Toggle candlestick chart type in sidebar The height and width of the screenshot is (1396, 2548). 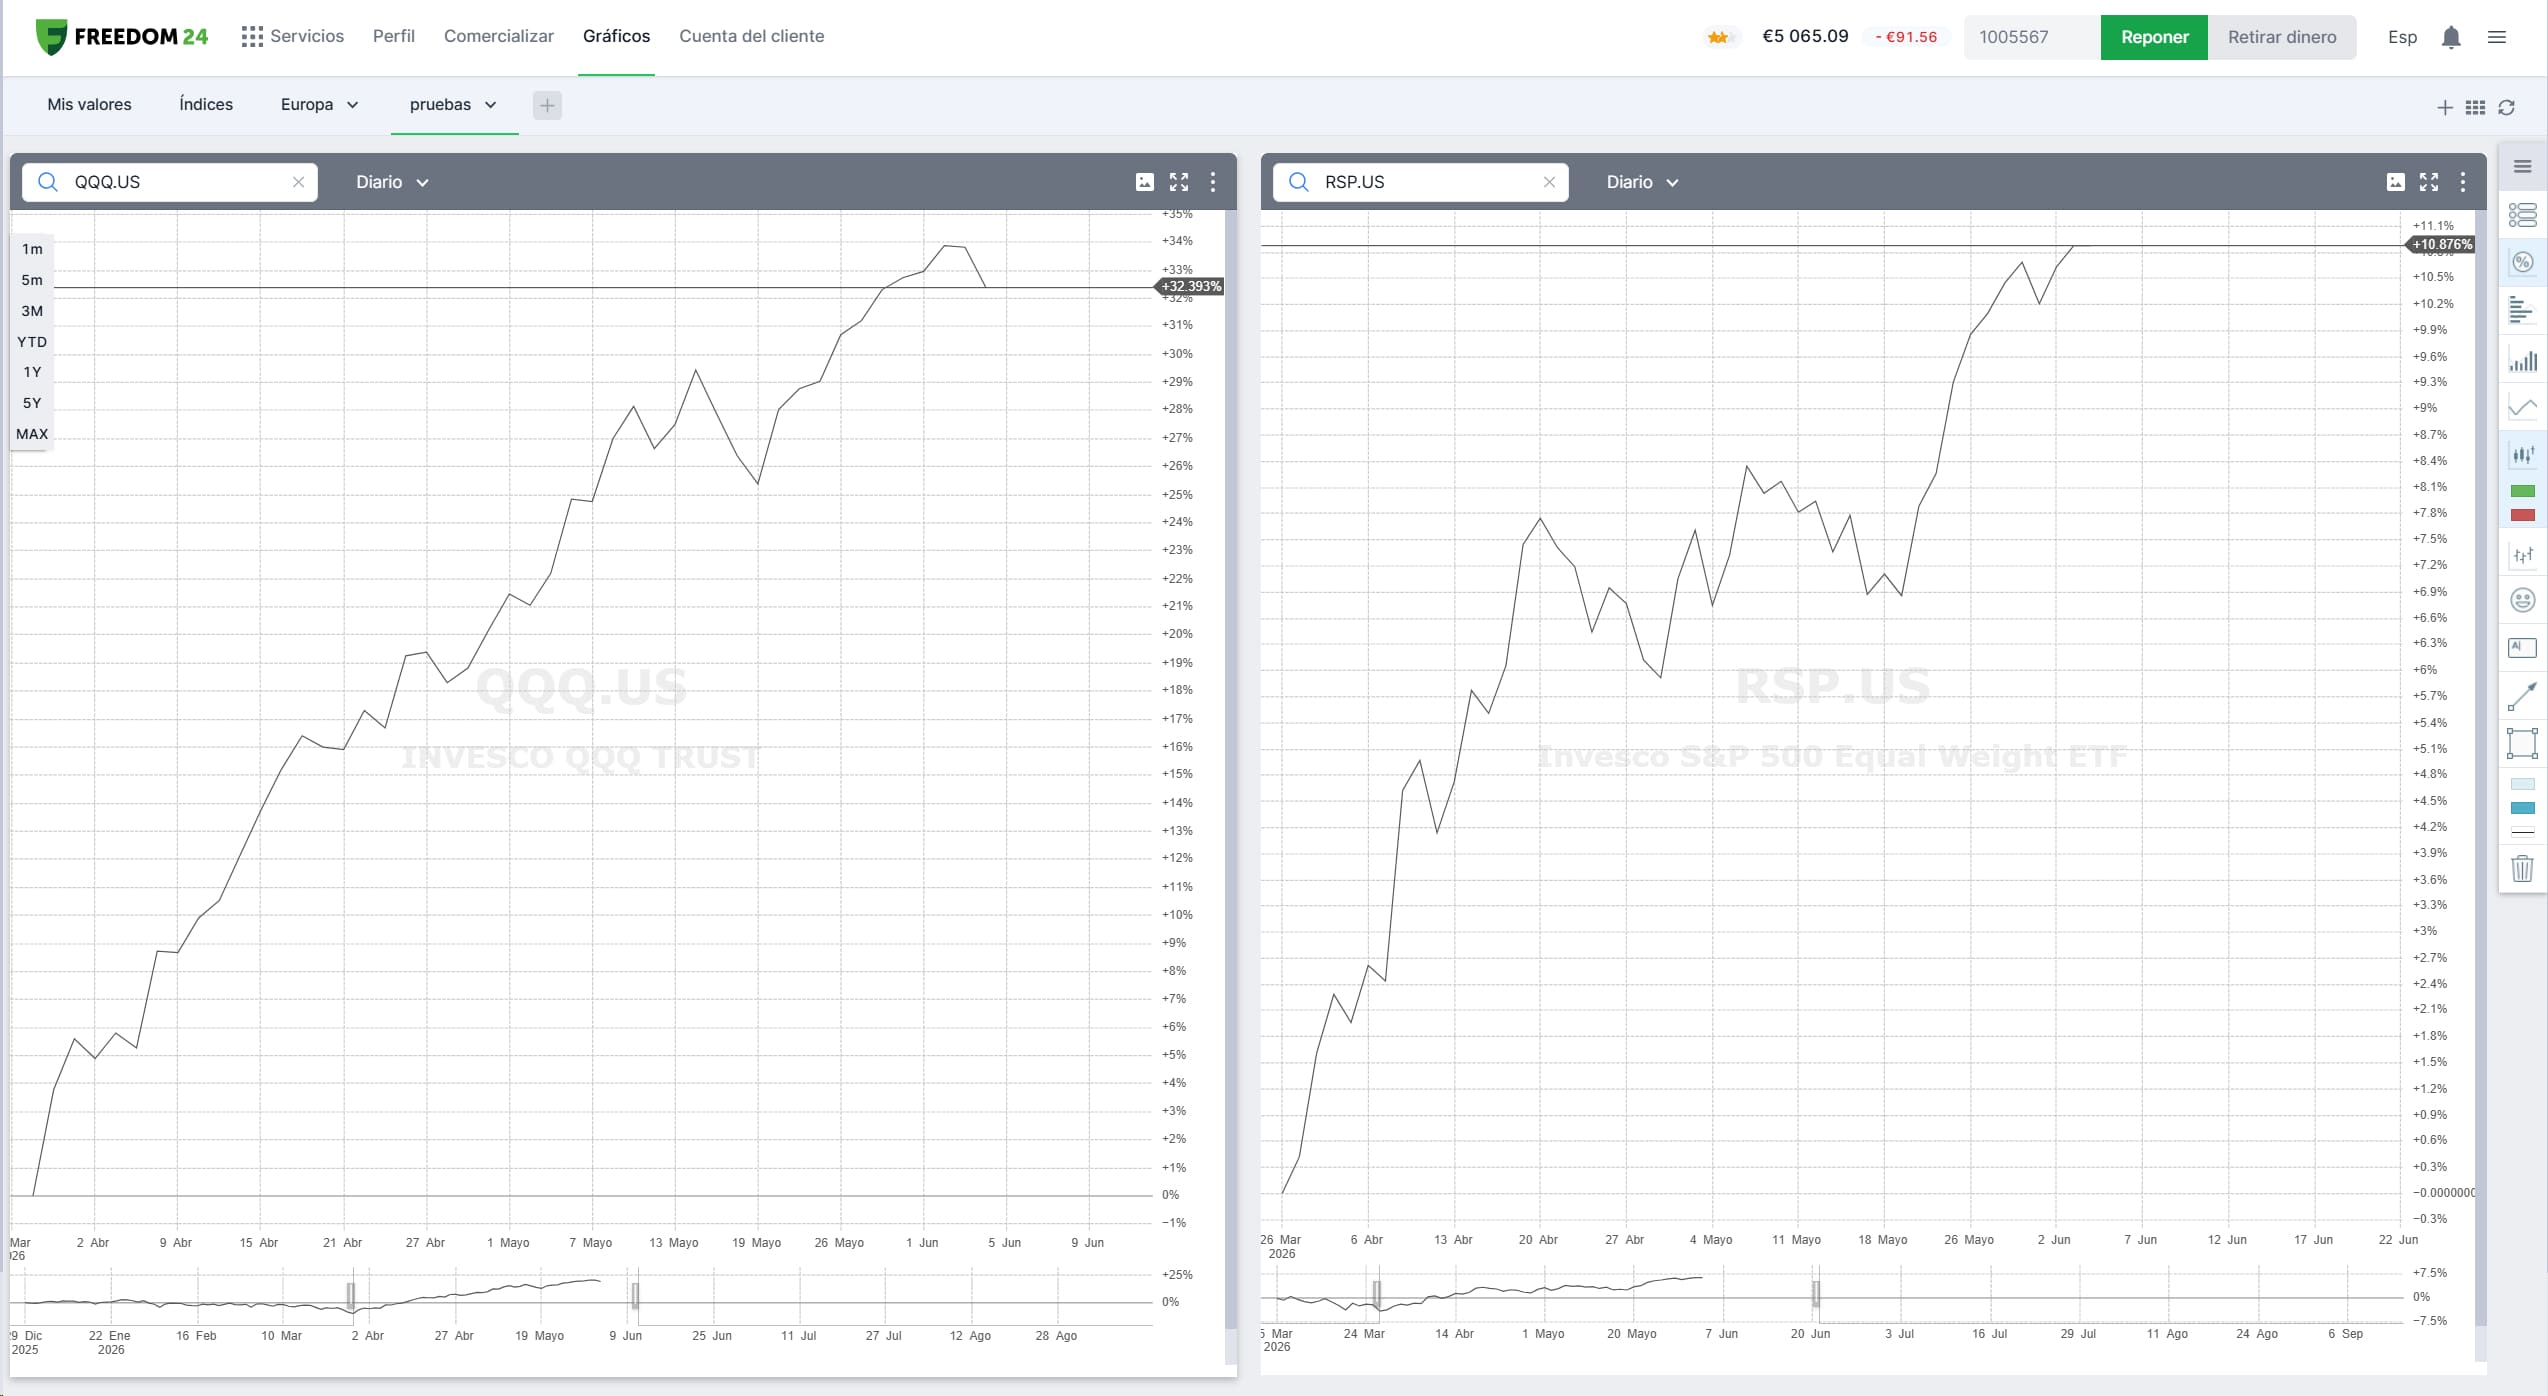(x=2522, y=455)
